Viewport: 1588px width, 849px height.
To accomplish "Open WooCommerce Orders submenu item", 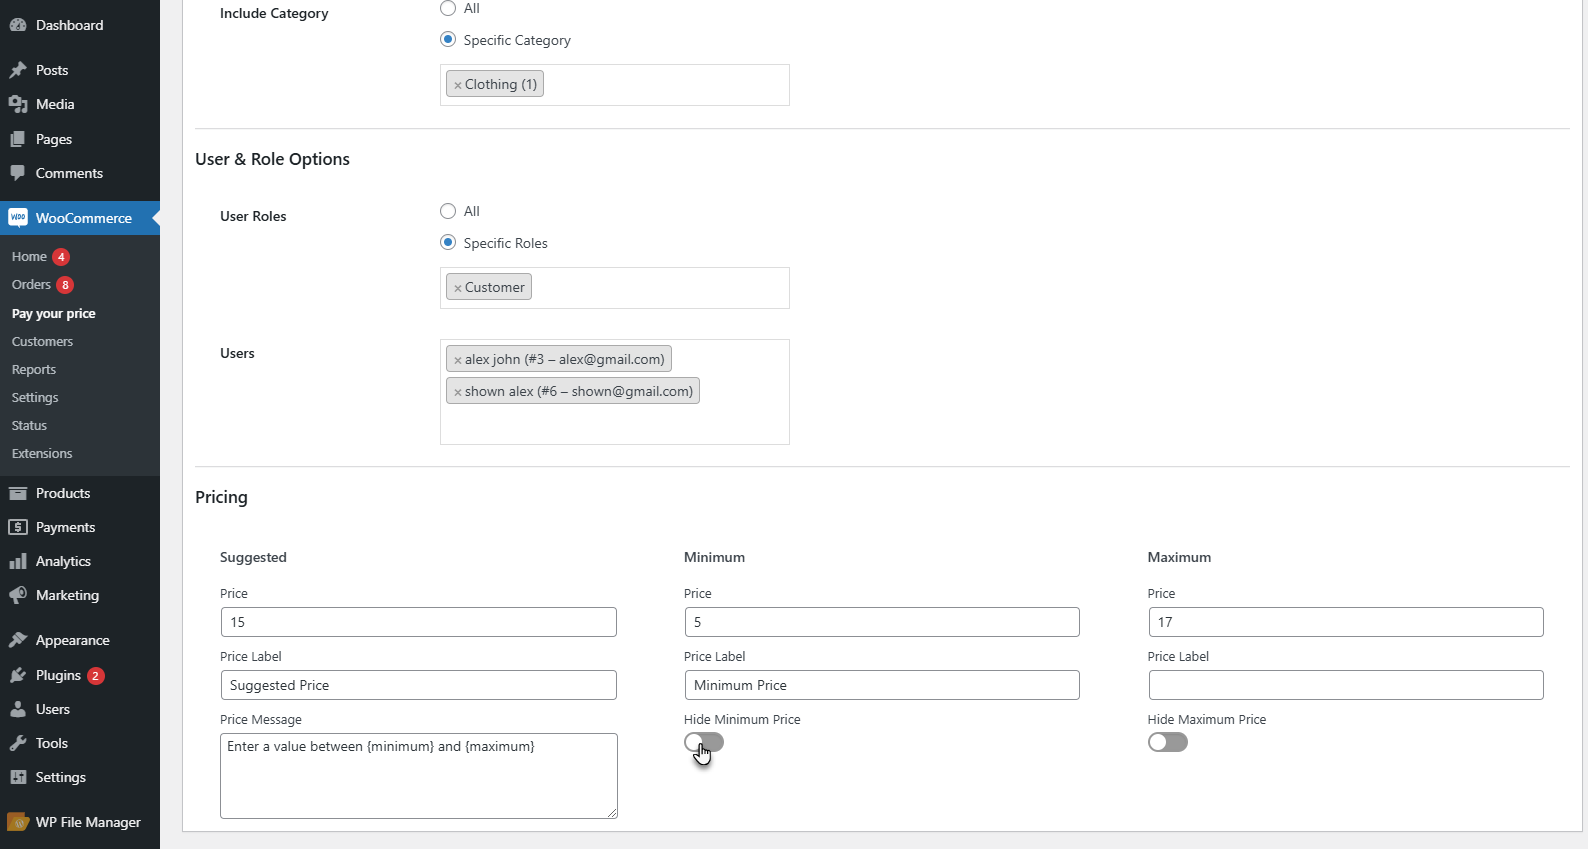I will pos(31,285).
